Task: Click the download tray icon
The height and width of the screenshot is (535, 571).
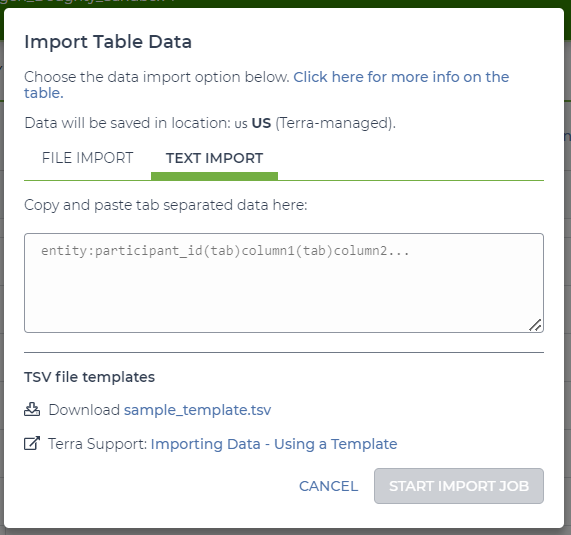Action: click(32, 409)
